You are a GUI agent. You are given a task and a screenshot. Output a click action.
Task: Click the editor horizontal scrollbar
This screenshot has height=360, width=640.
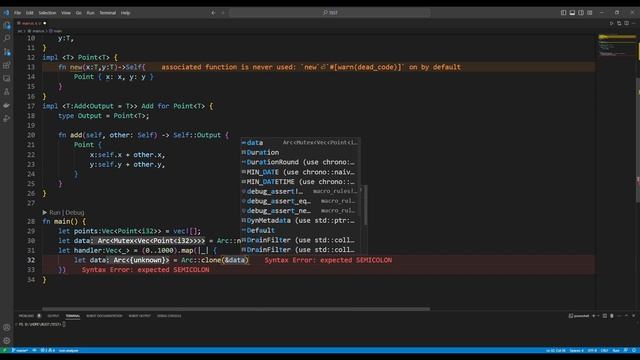point(236,309)
